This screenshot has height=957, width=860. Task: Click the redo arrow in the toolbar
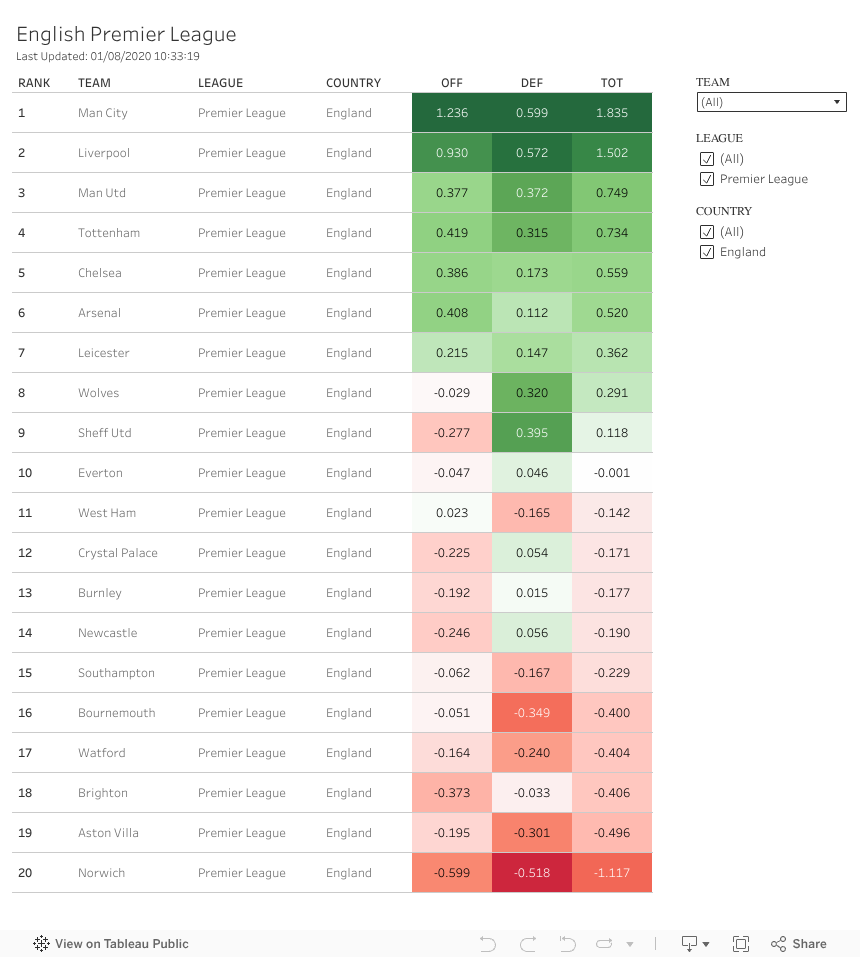pyautogui.click(x=528, y=943)
